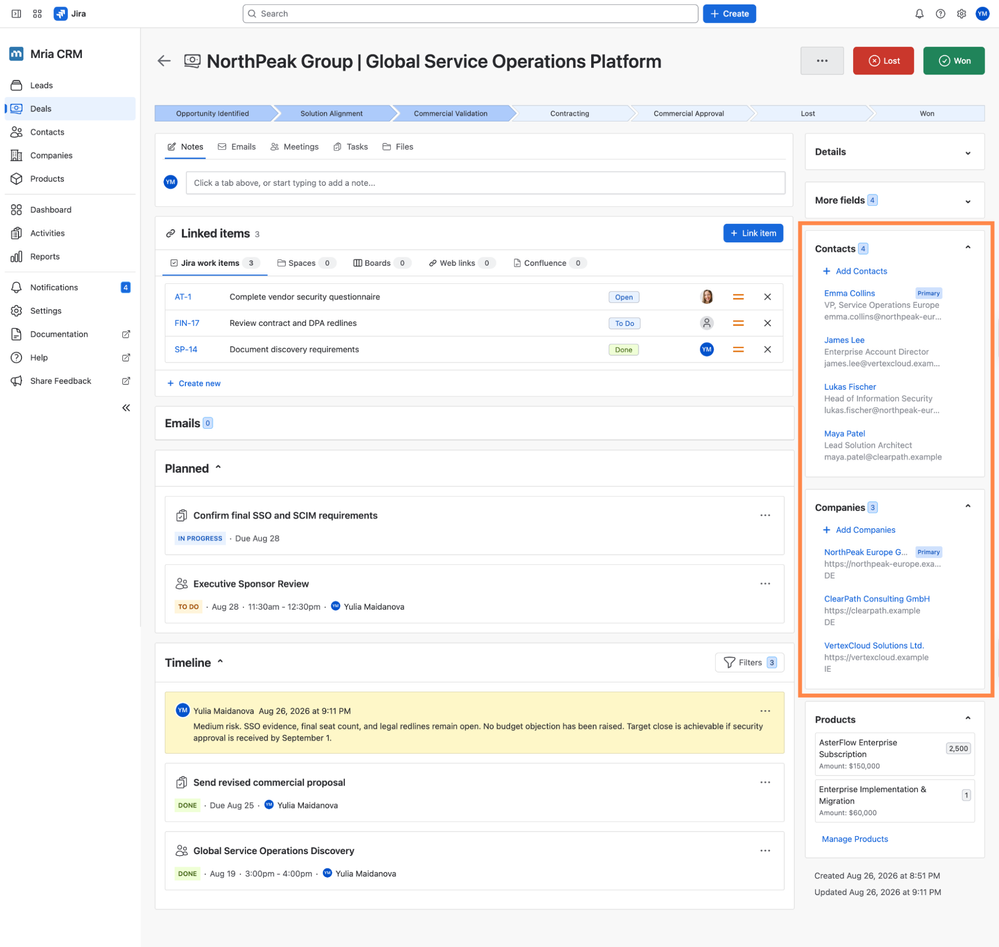The height and width of the screenshot is (947, 999).
Task: Open more options for Confirm final SSO task
Action: pyautogui.click(x=765, y=516)
